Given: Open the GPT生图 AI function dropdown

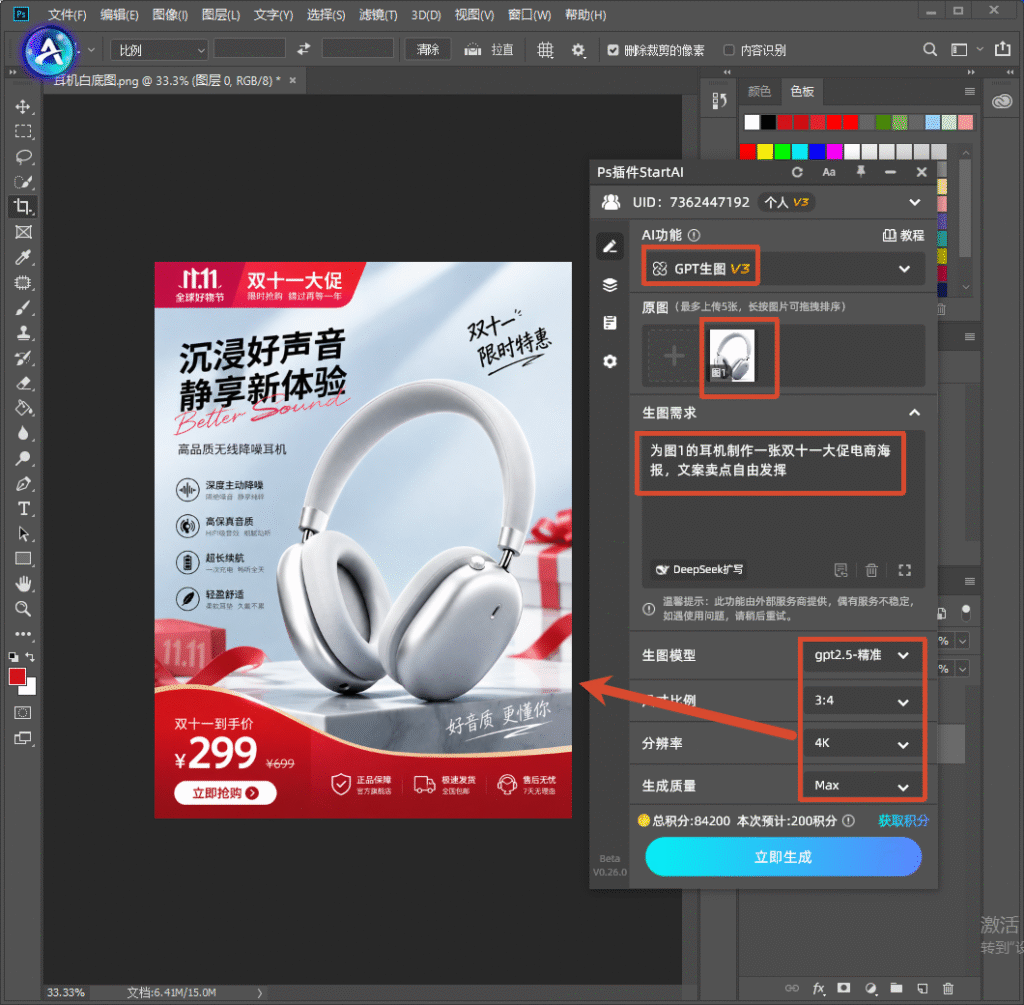Looking at the screenshot, I should pos(784,268).
